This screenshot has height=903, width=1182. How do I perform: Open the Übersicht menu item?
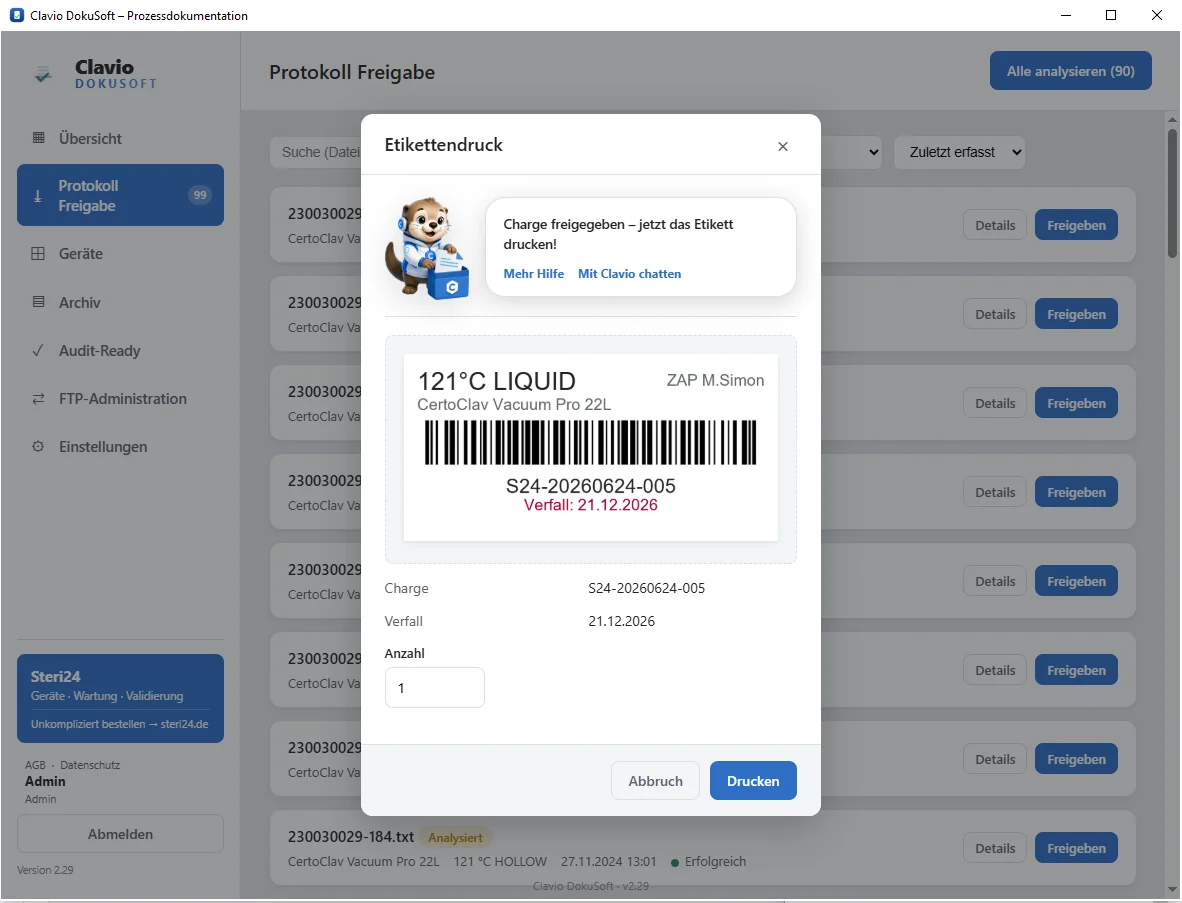point(120,139)
